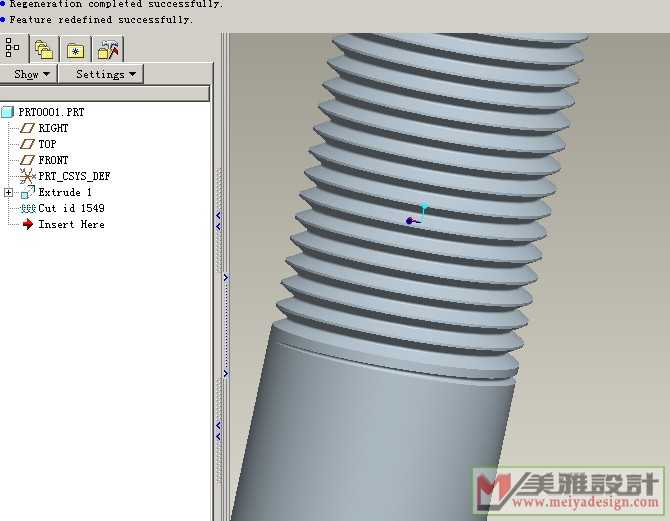670x521 pixels.
Task: Open the Show dropdown menu
Action: [28, 74]
